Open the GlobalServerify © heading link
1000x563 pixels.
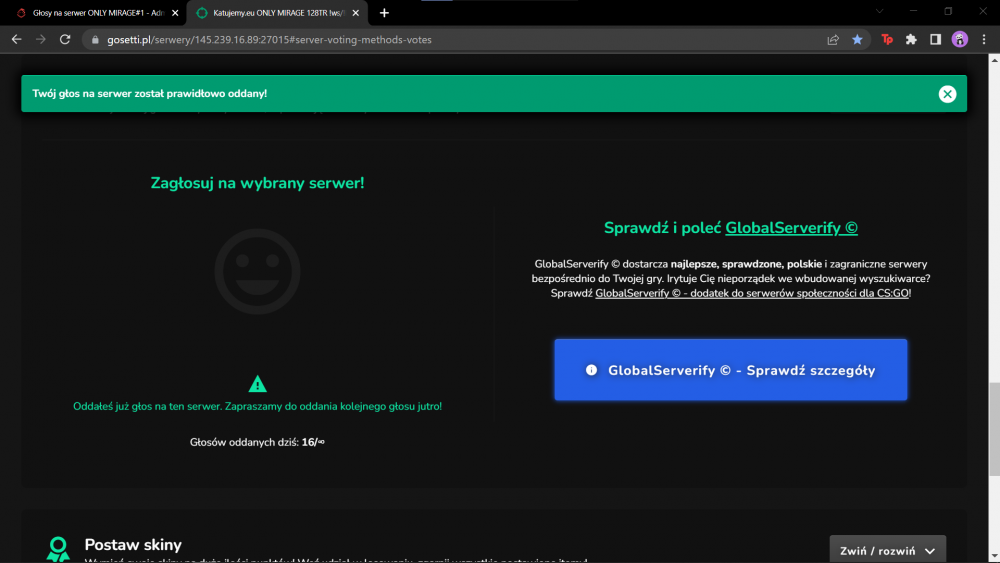pyautogui.click(x=791, y=228)
